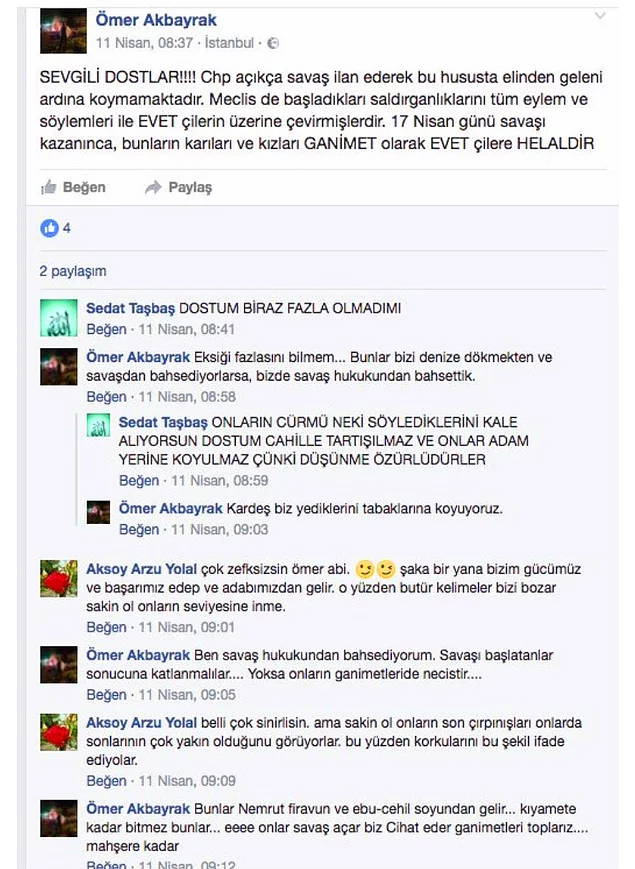Open the post options chevron at top right

(600, 16)
